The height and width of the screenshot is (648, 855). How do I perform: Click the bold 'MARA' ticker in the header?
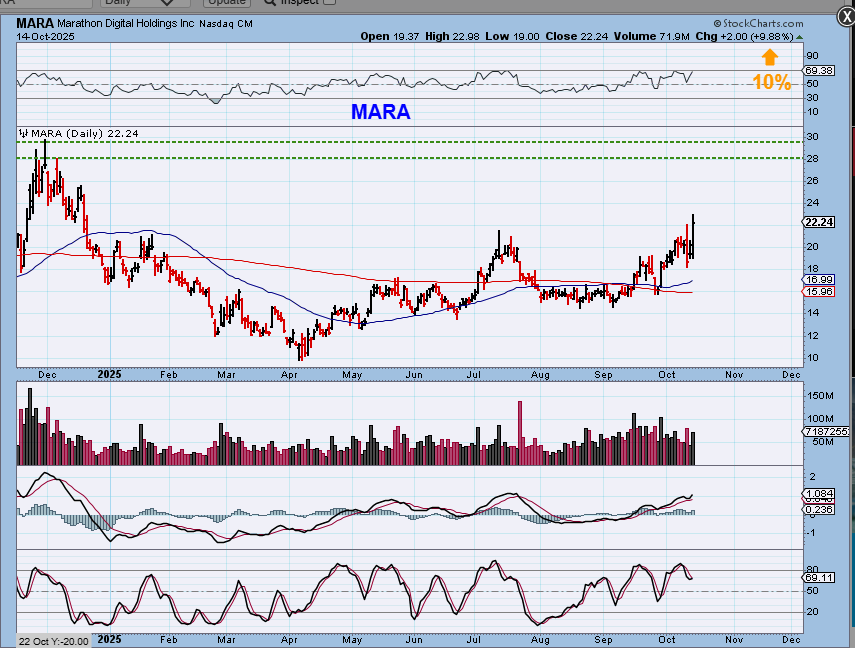pos(35,23)
